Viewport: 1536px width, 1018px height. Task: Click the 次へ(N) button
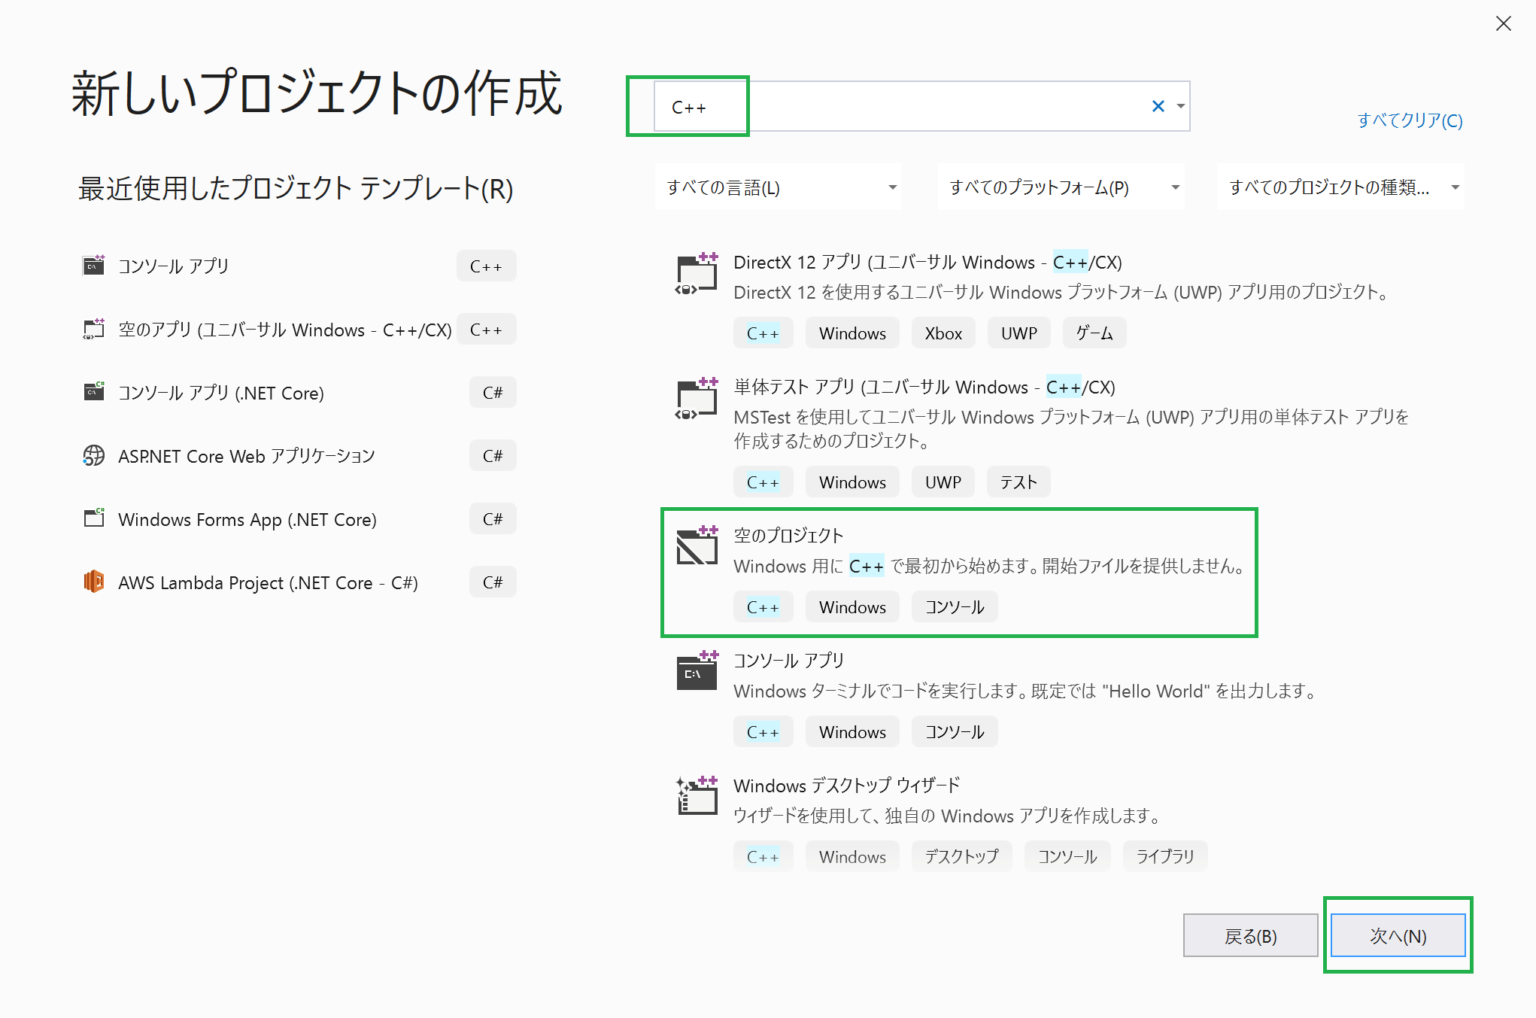[1398, 935]
